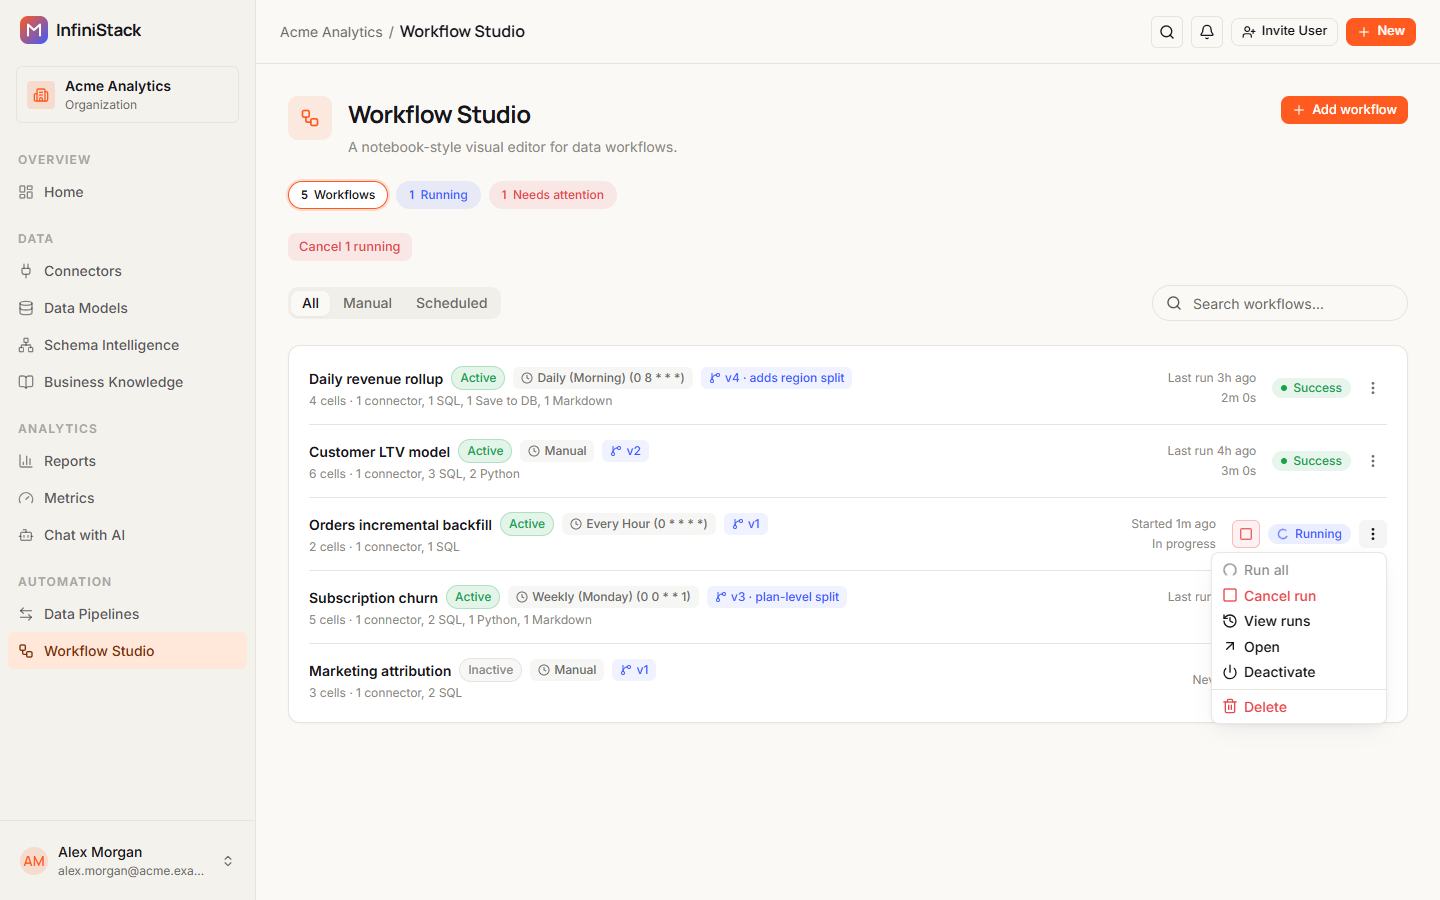Click Delete in the context menu
Image resolution: width=1440 pixels, height=900 pixels.
coord(1298,707)
